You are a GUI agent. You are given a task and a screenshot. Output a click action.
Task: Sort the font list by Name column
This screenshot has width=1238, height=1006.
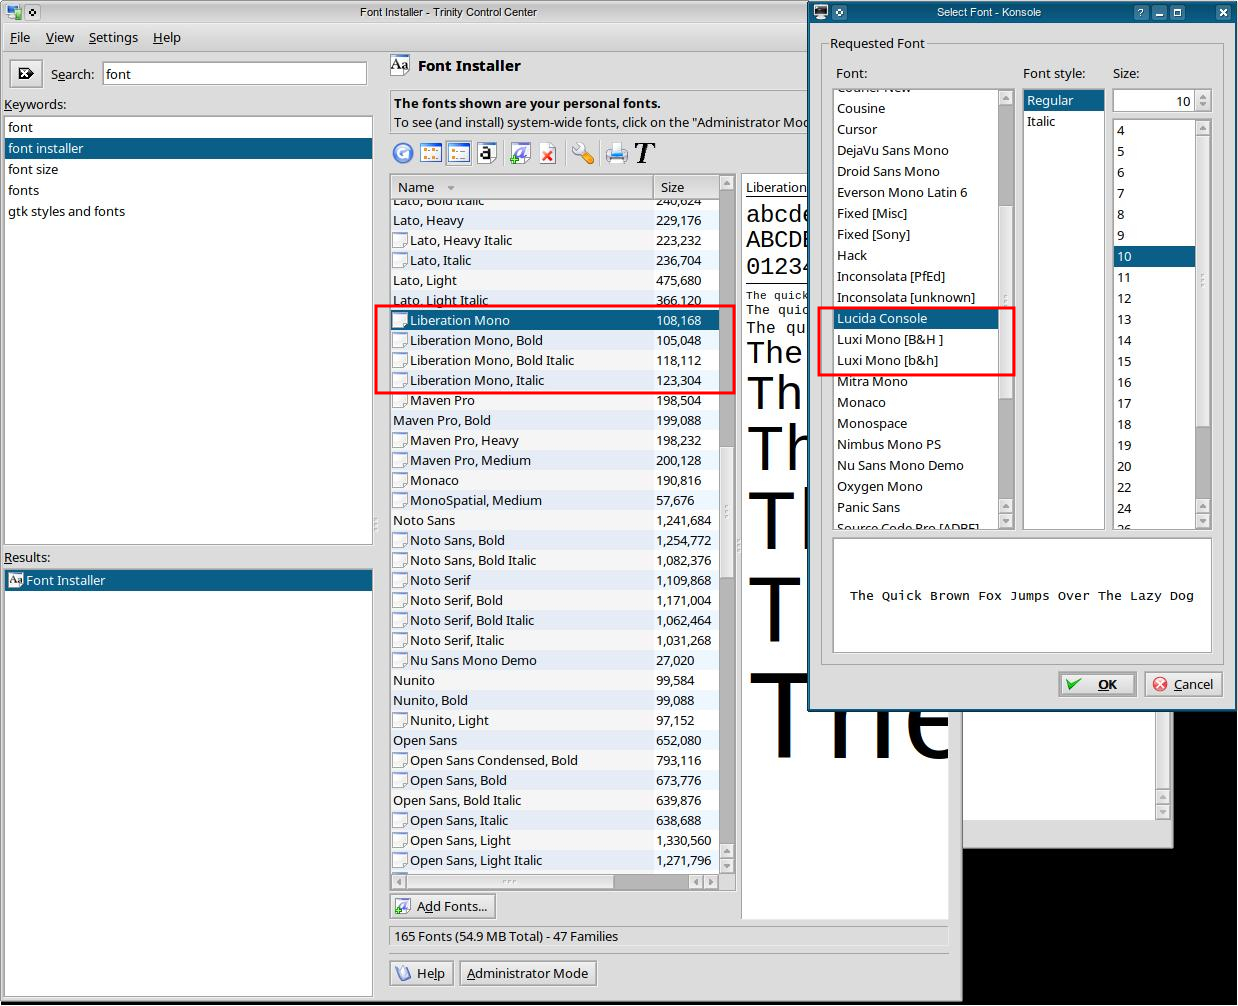point(521,187)
